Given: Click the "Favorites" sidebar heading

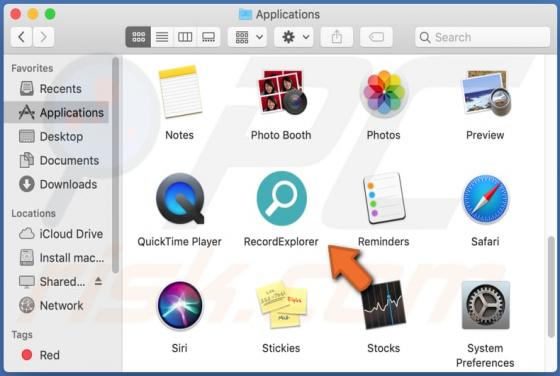Looking at the screenshot, I should [32, 68].
